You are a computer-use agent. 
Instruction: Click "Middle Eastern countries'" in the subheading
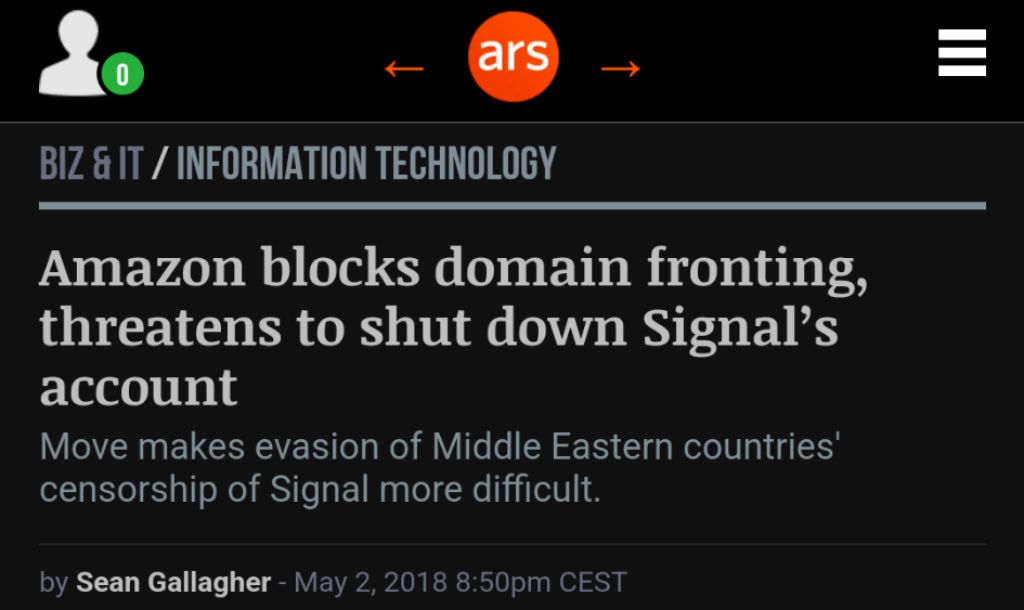pyautogui.click(x=635, y=446)
